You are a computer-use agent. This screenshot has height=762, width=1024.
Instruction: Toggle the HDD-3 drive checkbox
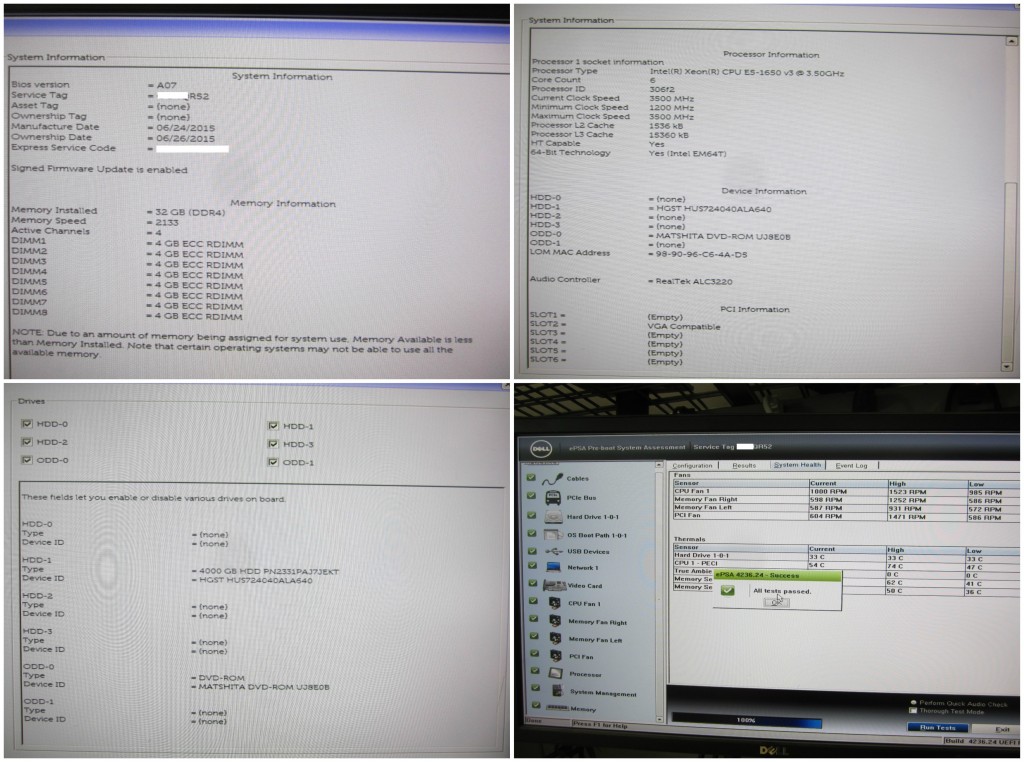273,444
